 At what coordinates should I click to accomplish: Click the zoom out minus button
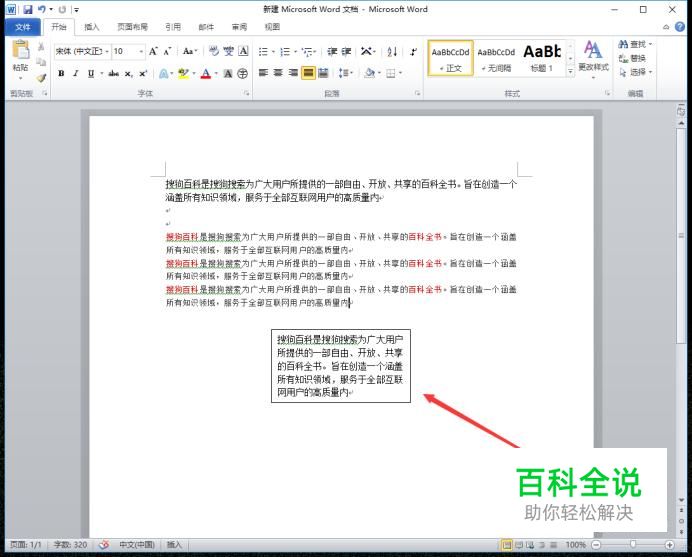[596, 545]
